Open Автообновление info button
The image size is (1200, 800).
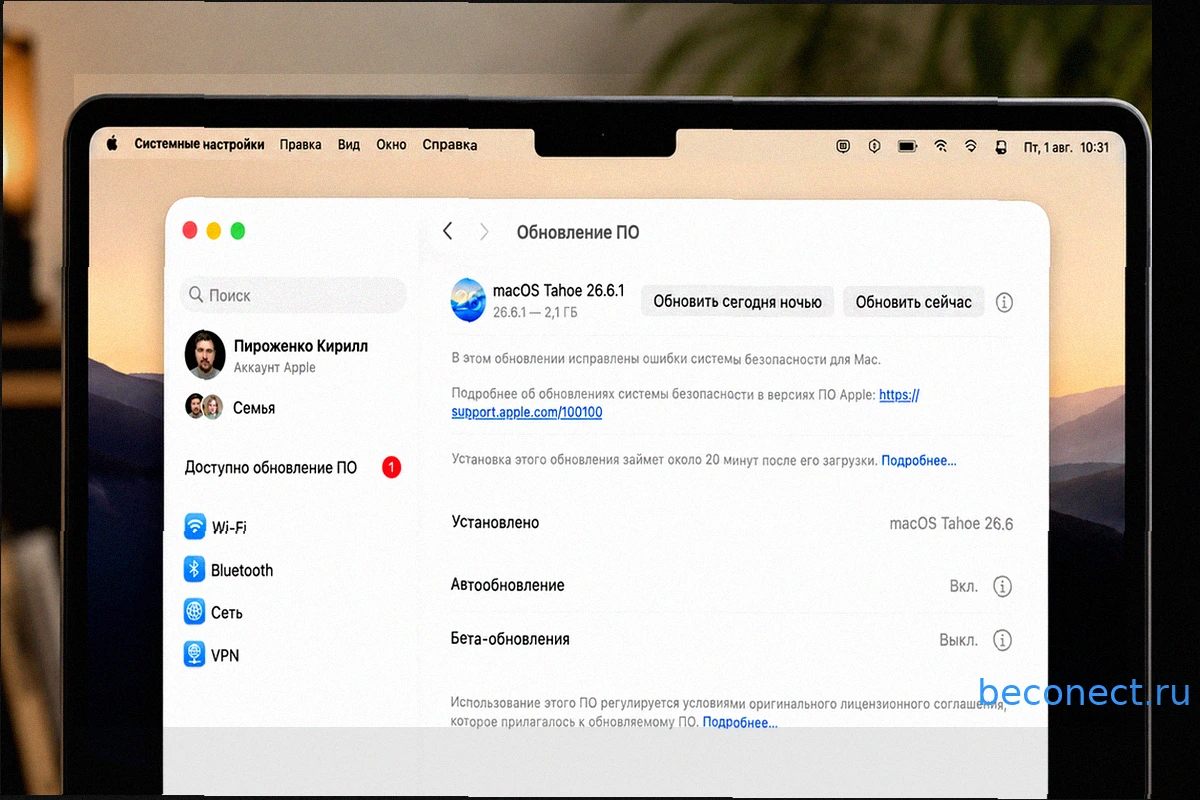1003,586
